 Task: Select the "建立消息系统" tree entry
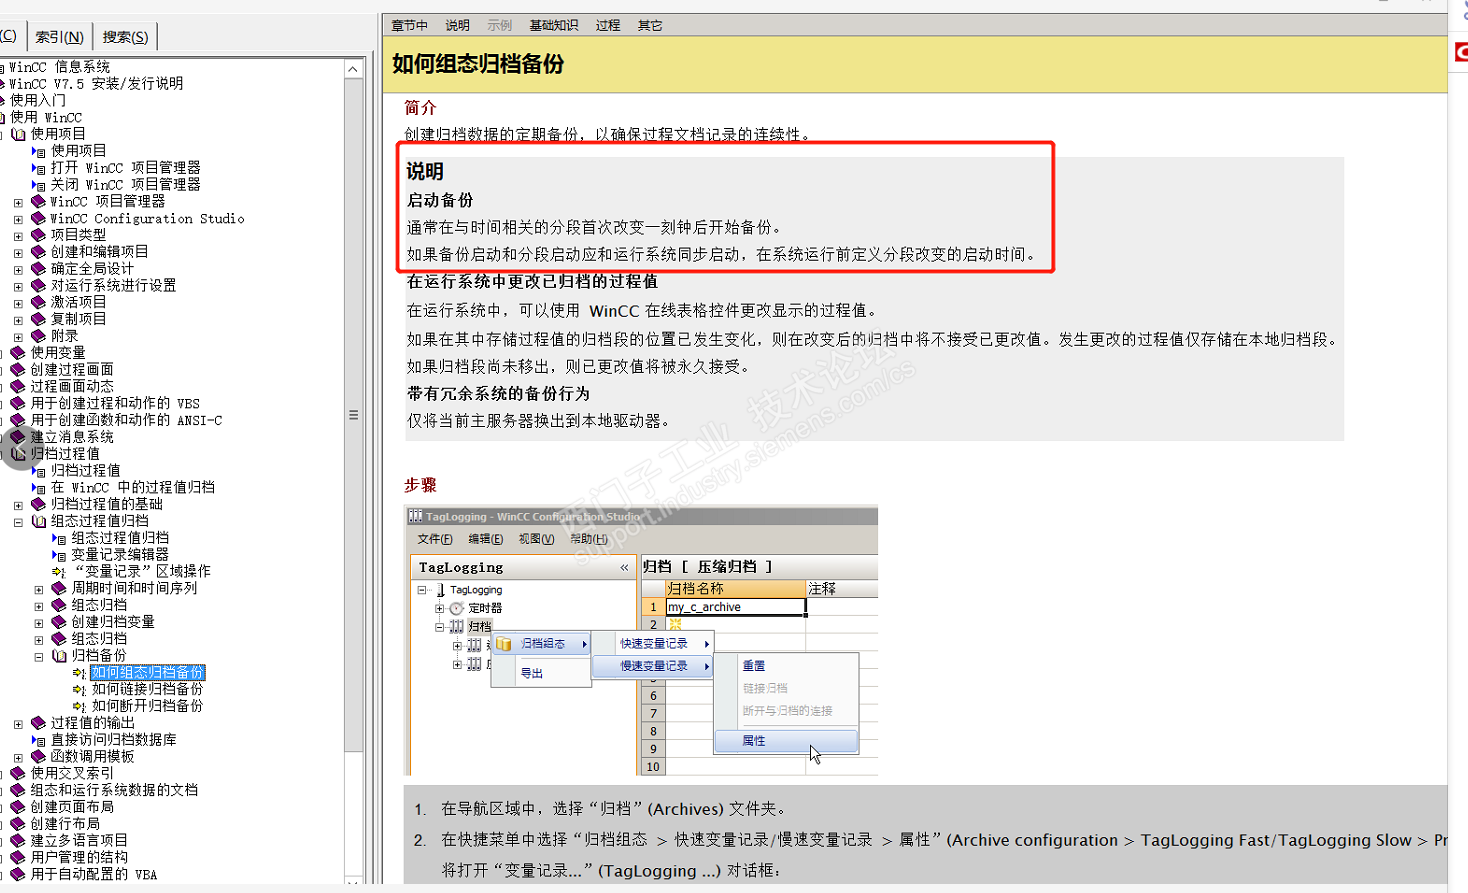pos(72,437)
